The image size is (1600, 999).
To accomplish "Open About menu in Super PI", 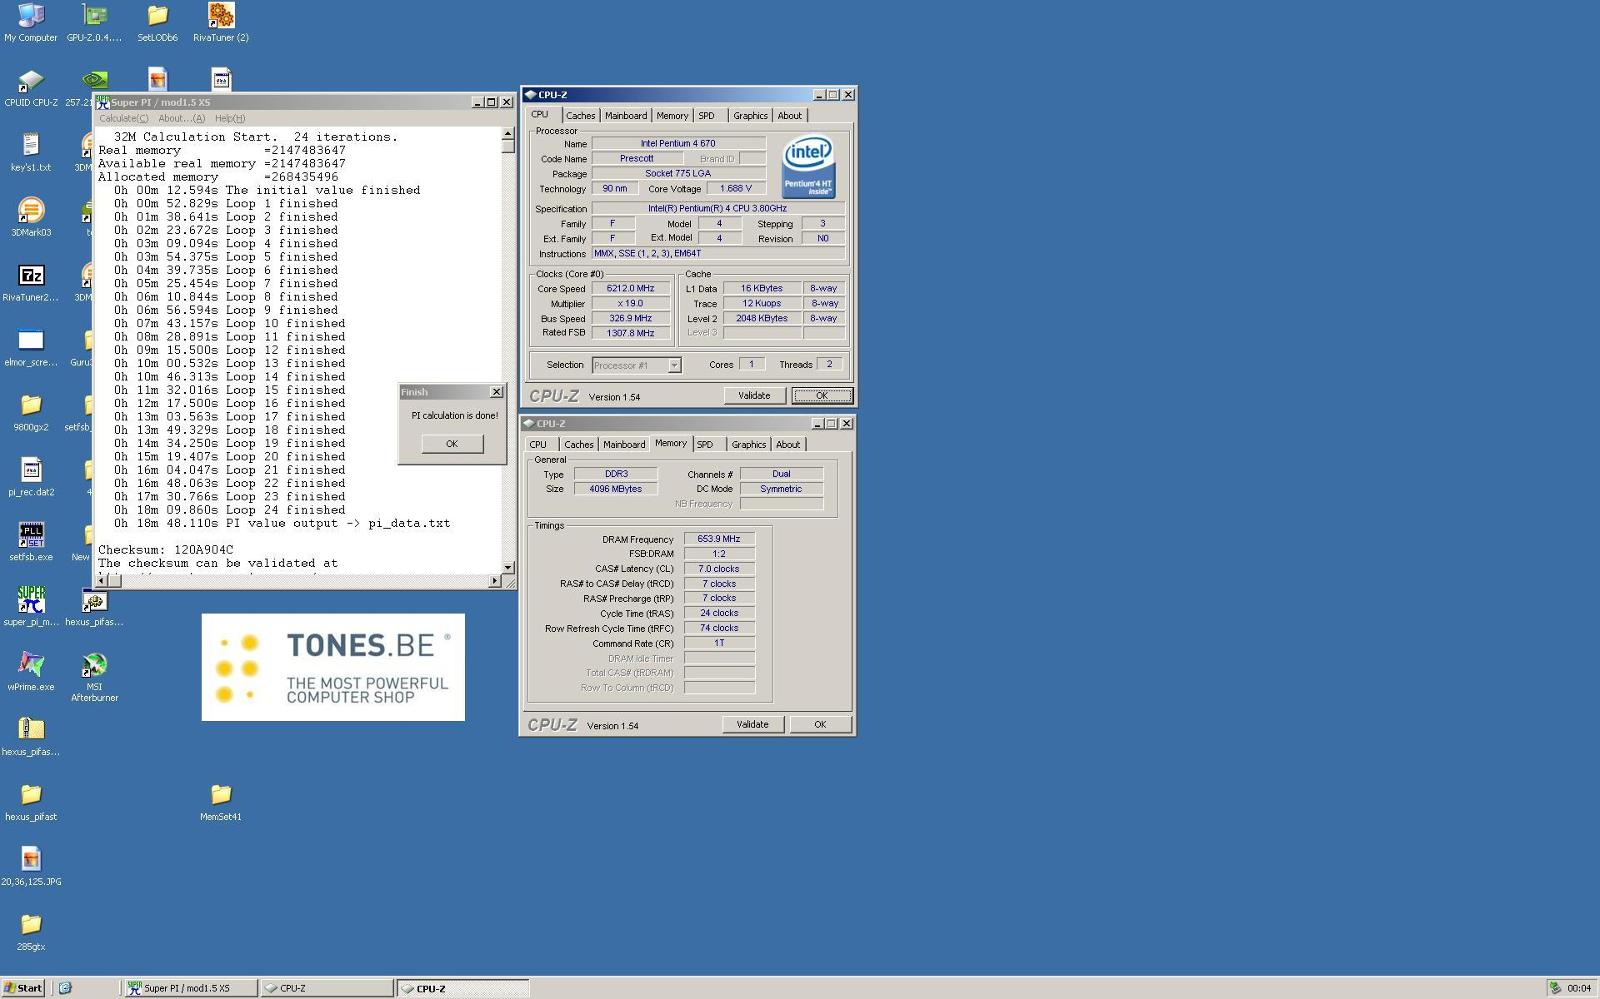I will [x=181, y=118].
